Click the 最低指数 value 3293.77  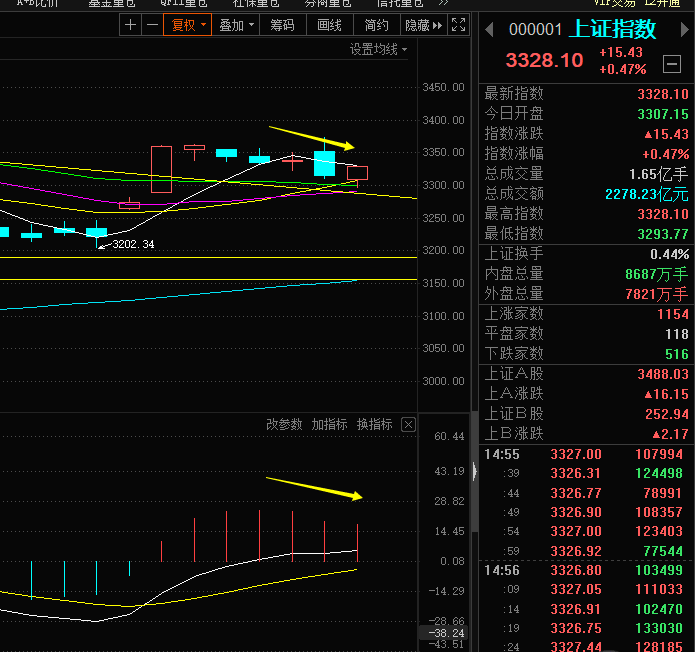tap(663, 234)
